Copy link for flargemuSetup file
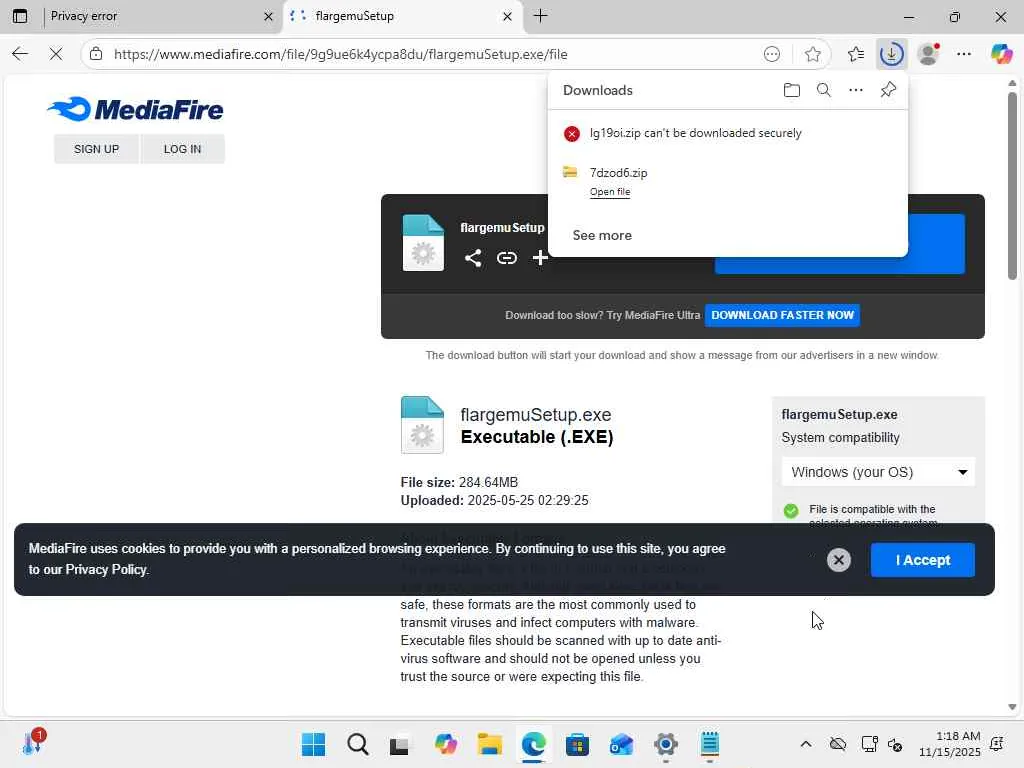The image size is (1024, 768). 507,258
